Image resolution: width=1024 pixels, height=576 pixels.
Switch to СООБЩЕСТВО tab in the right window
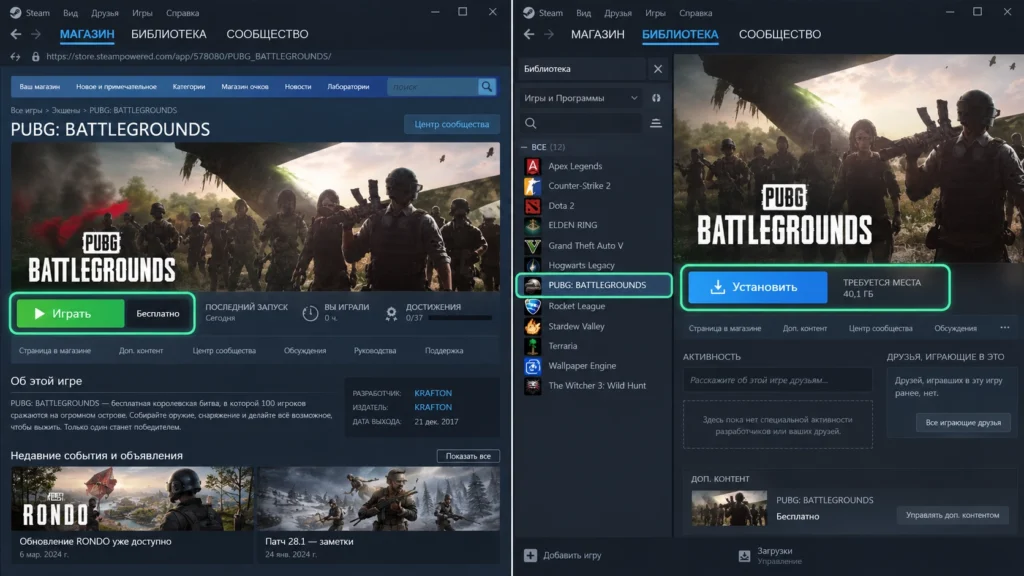click(780, 34)
